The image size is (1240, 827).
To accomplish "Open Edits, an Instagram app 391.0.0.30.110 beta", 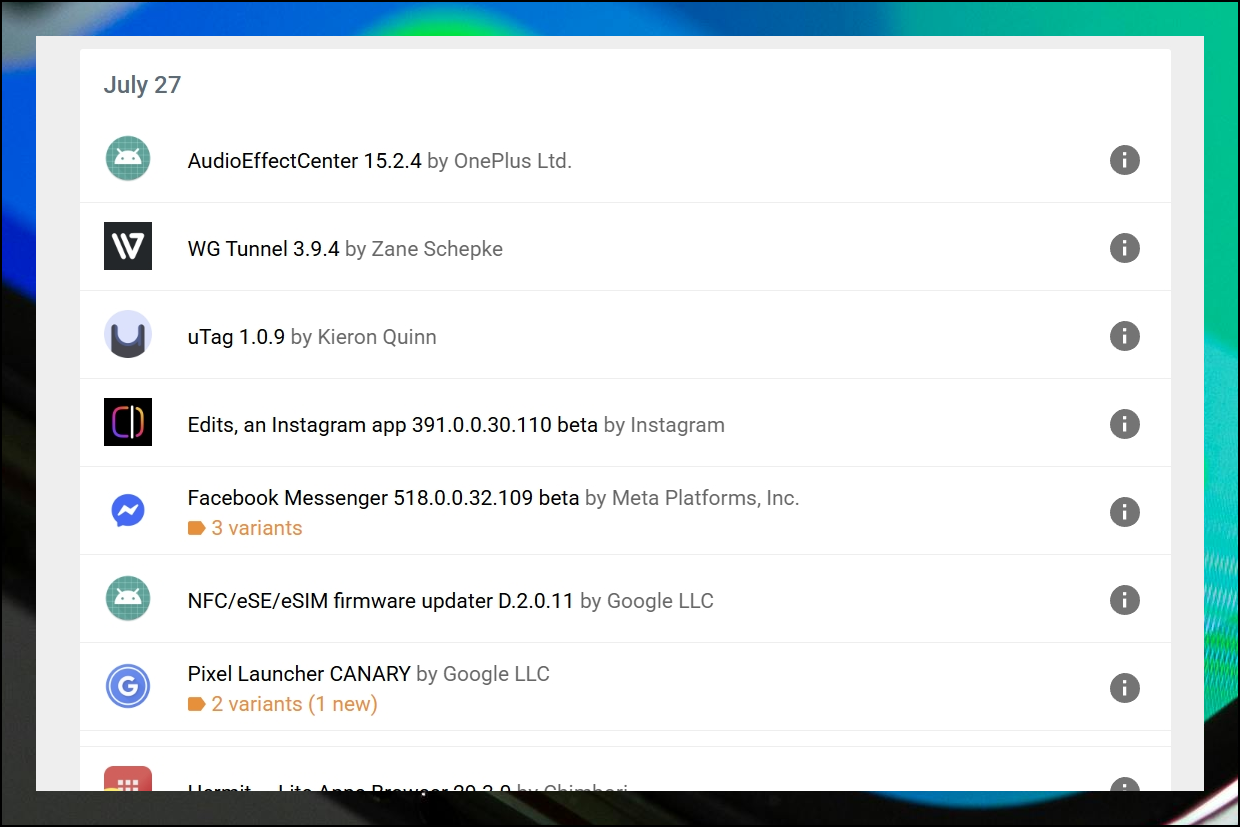I will tap(392, 425).
